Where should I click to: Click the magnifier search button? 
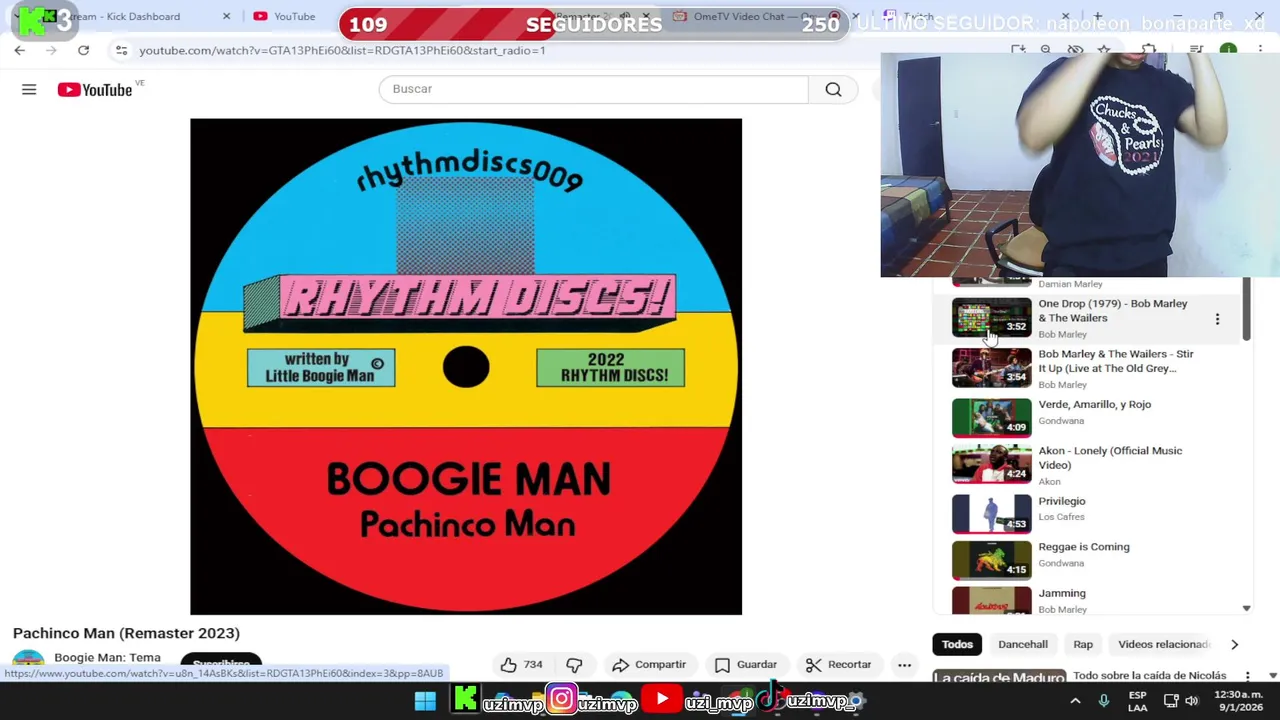click(833, 89)
